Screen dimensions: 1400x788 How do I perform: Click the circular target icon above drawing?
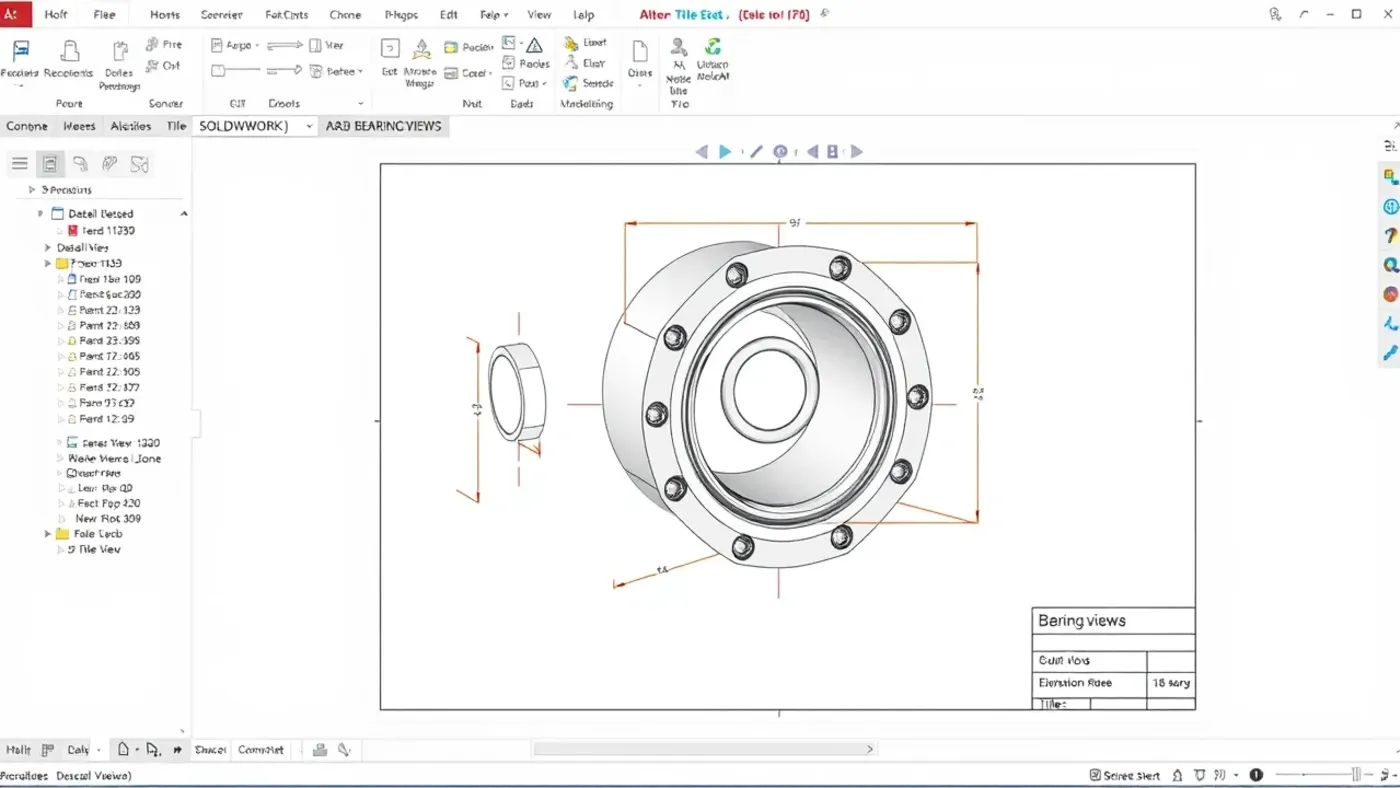click(780, 152)
